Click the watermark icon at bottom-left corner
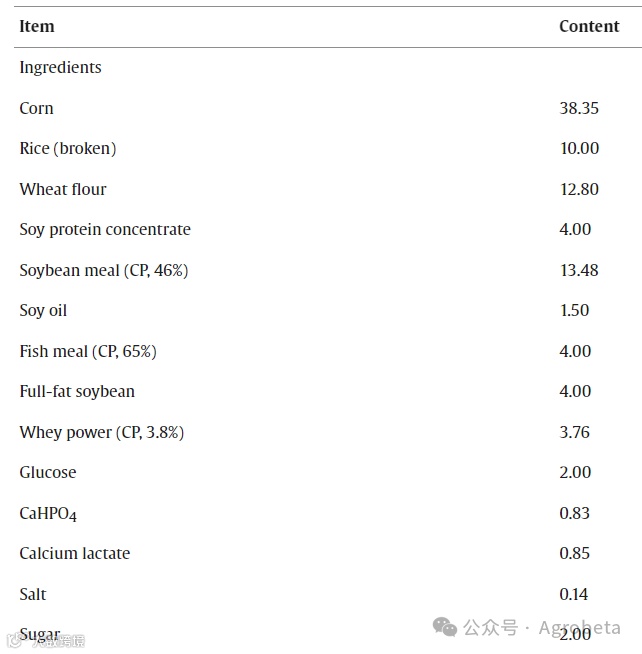 pos(14,640)
